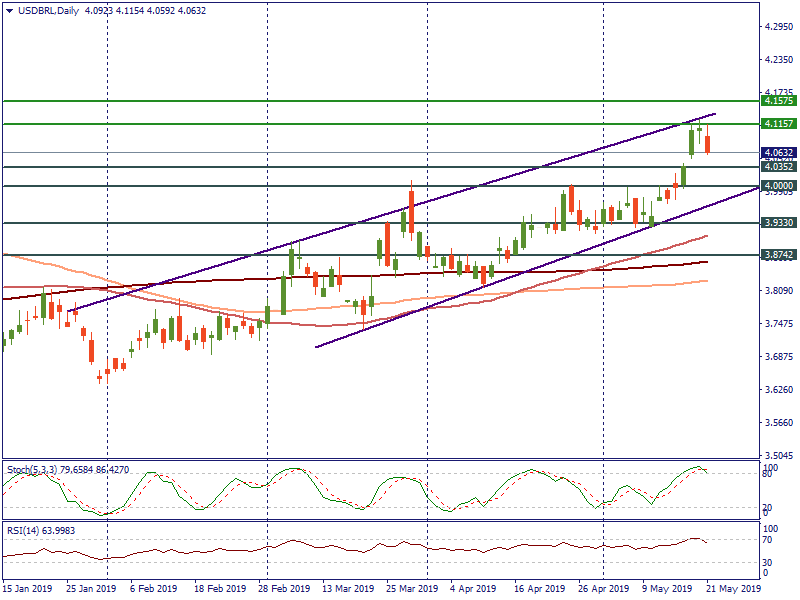Screen dimensions: 800x600
Task: Click the RSI 70 level scale mark
Action: 769,540
